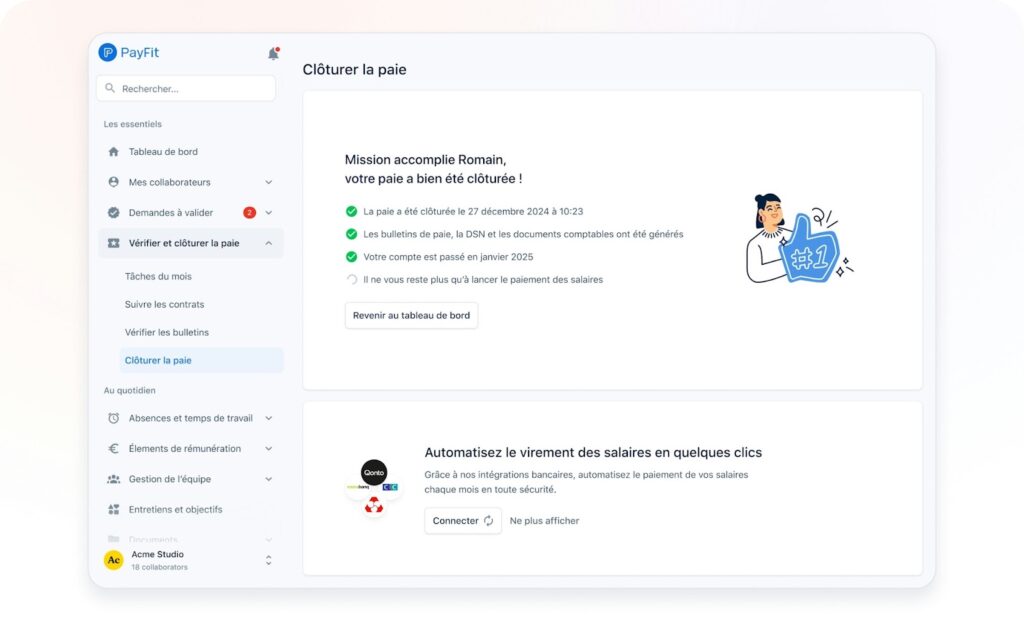Expand the Mes collaborateurs section
The height and width of the screenshot is (623, 1024).
[268, 182]
